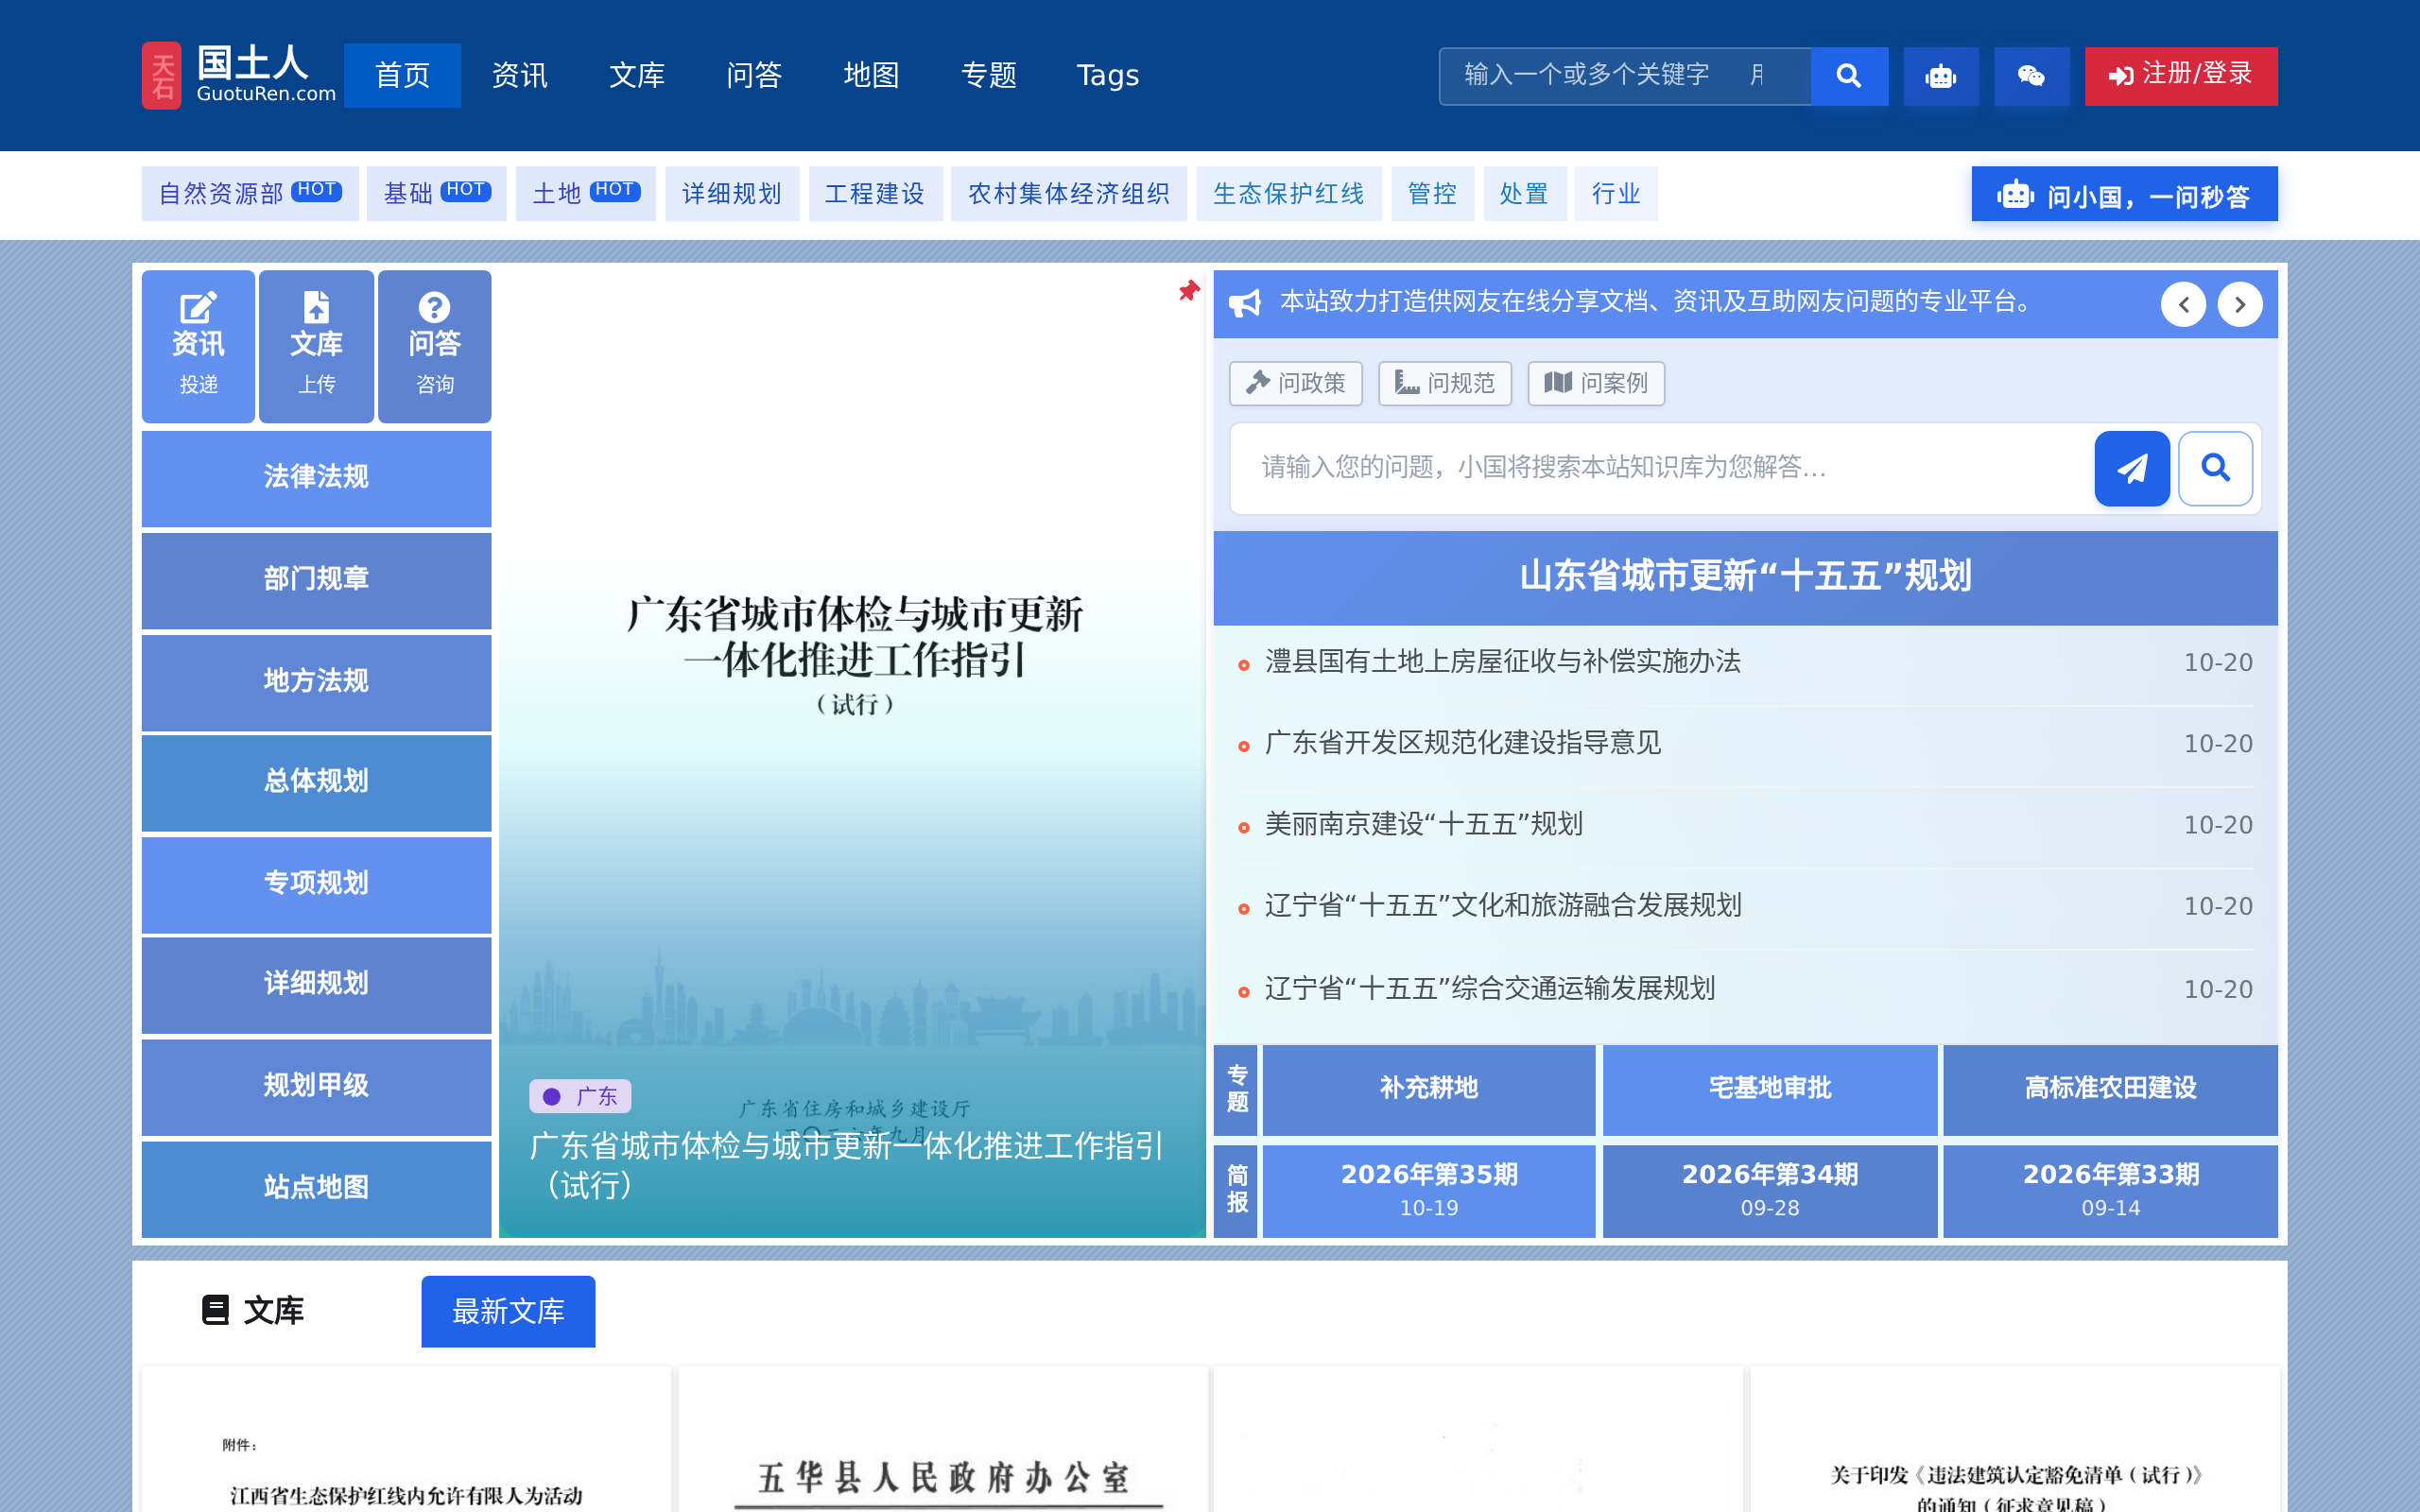2420x1512 pixels.
Task: Click the 资讯 投递 submit tile
Action: 198,346
